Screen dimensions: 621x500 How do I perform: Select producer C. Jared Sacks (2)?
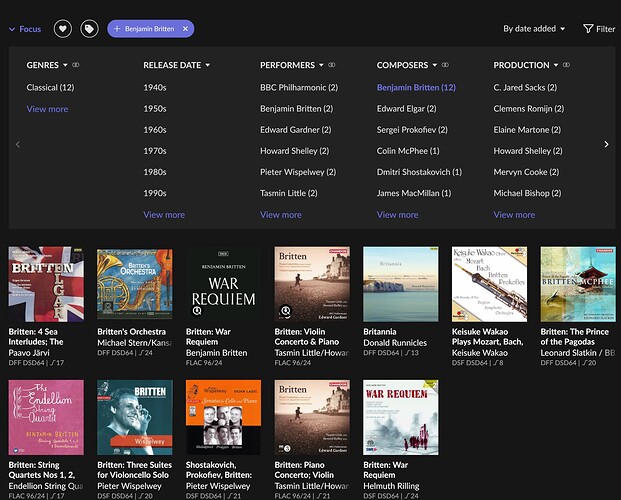click(525, 88)
